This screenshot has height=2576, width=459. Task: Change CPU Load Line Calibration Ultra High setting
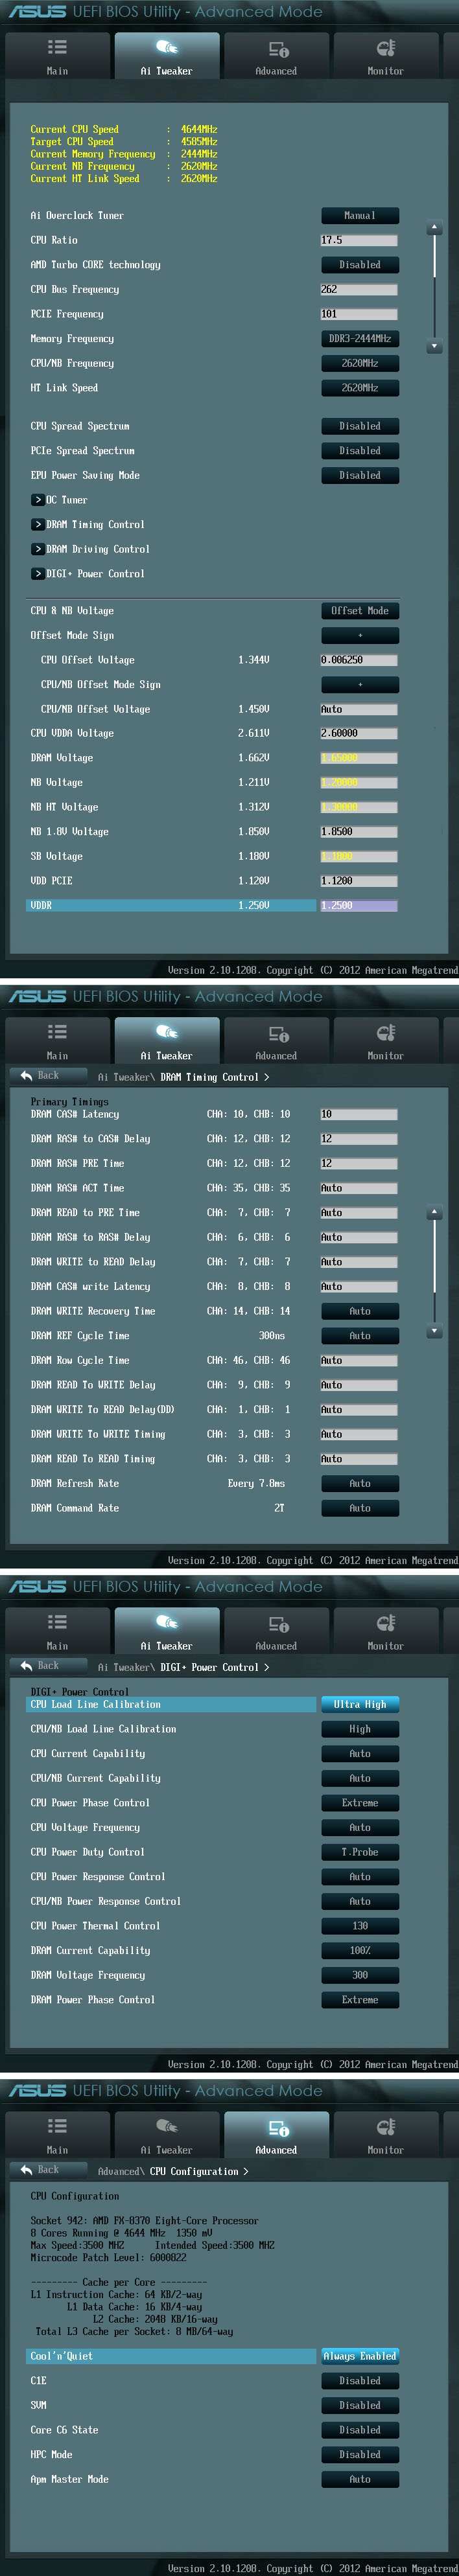pyautogui.click(x=360, y=1704)
